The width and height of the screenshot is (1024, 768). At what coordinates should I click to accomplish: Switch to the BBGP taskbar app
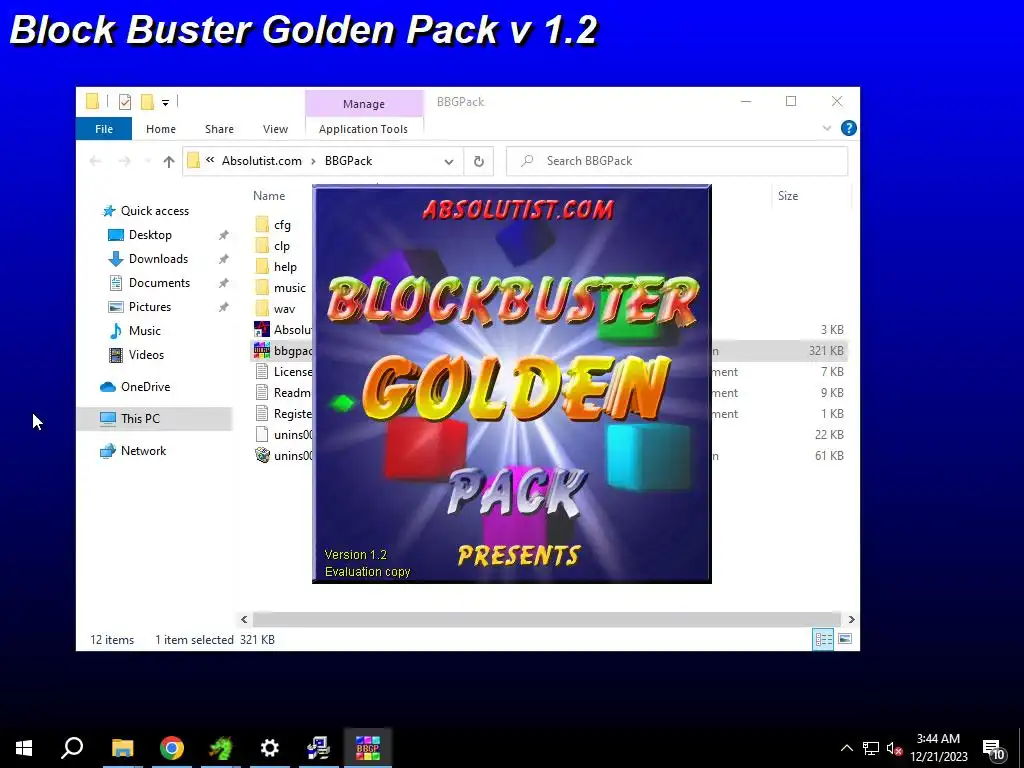coord(368,748)
